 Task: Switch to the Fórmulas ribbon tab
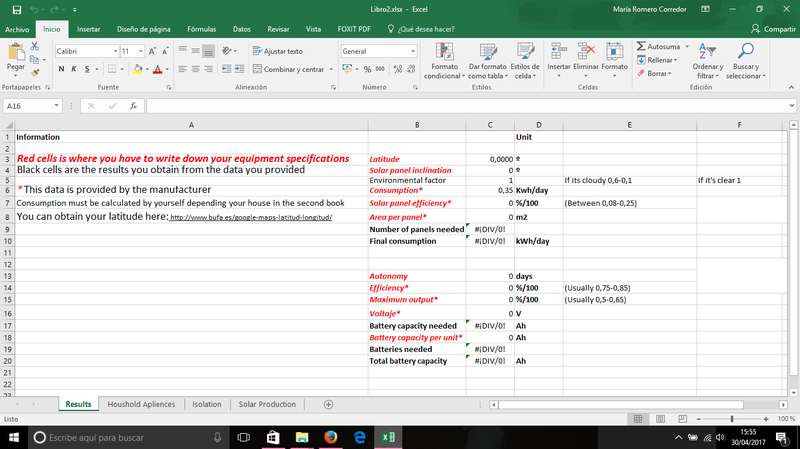[x=201, y=29]
